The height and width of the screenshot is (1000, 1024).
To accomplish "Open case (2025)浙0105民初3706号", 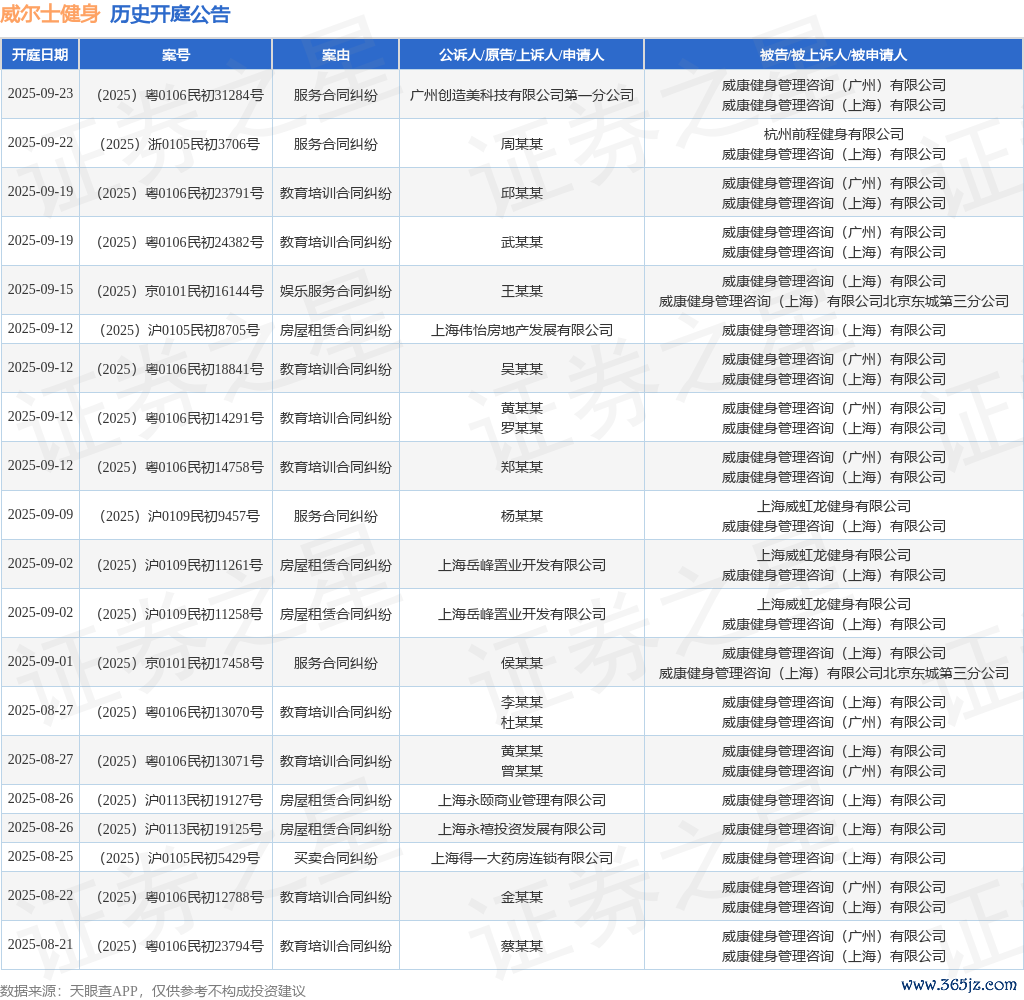I will pyautogui.click(x=176, y=144).
